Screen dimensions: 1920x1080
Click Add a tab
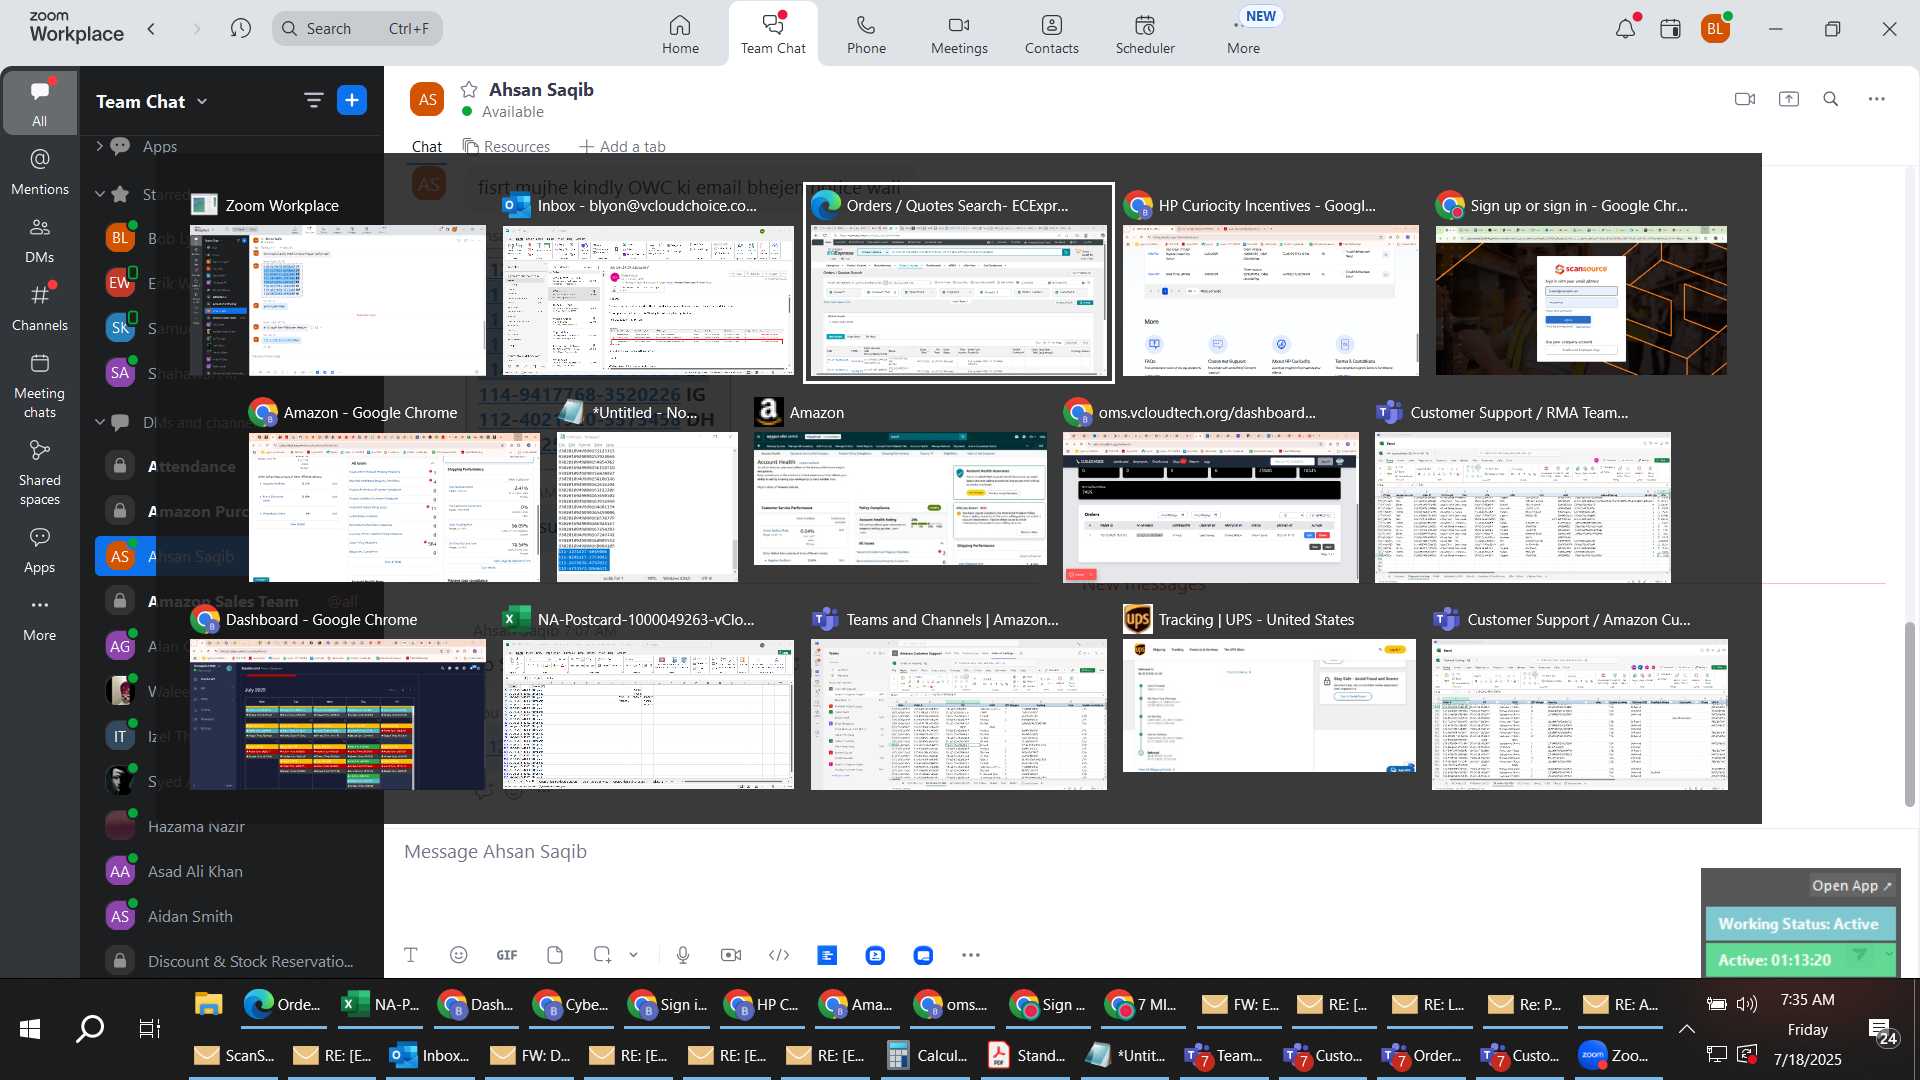pyautogui.click(x=622, y=146)
